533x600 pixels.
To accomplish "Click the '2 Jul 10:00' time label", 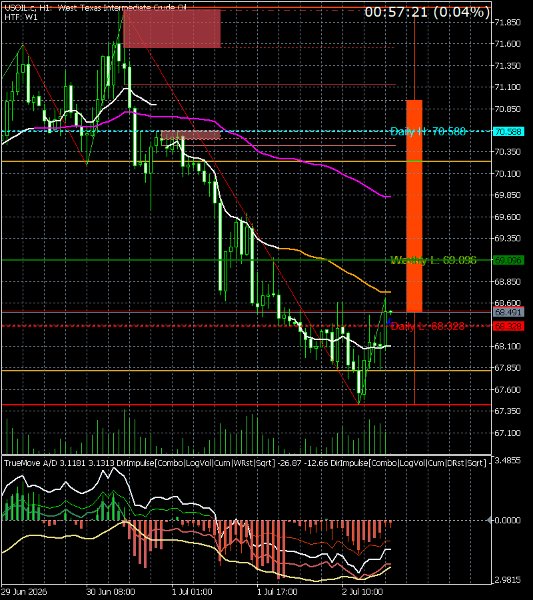I will (362, 592).
